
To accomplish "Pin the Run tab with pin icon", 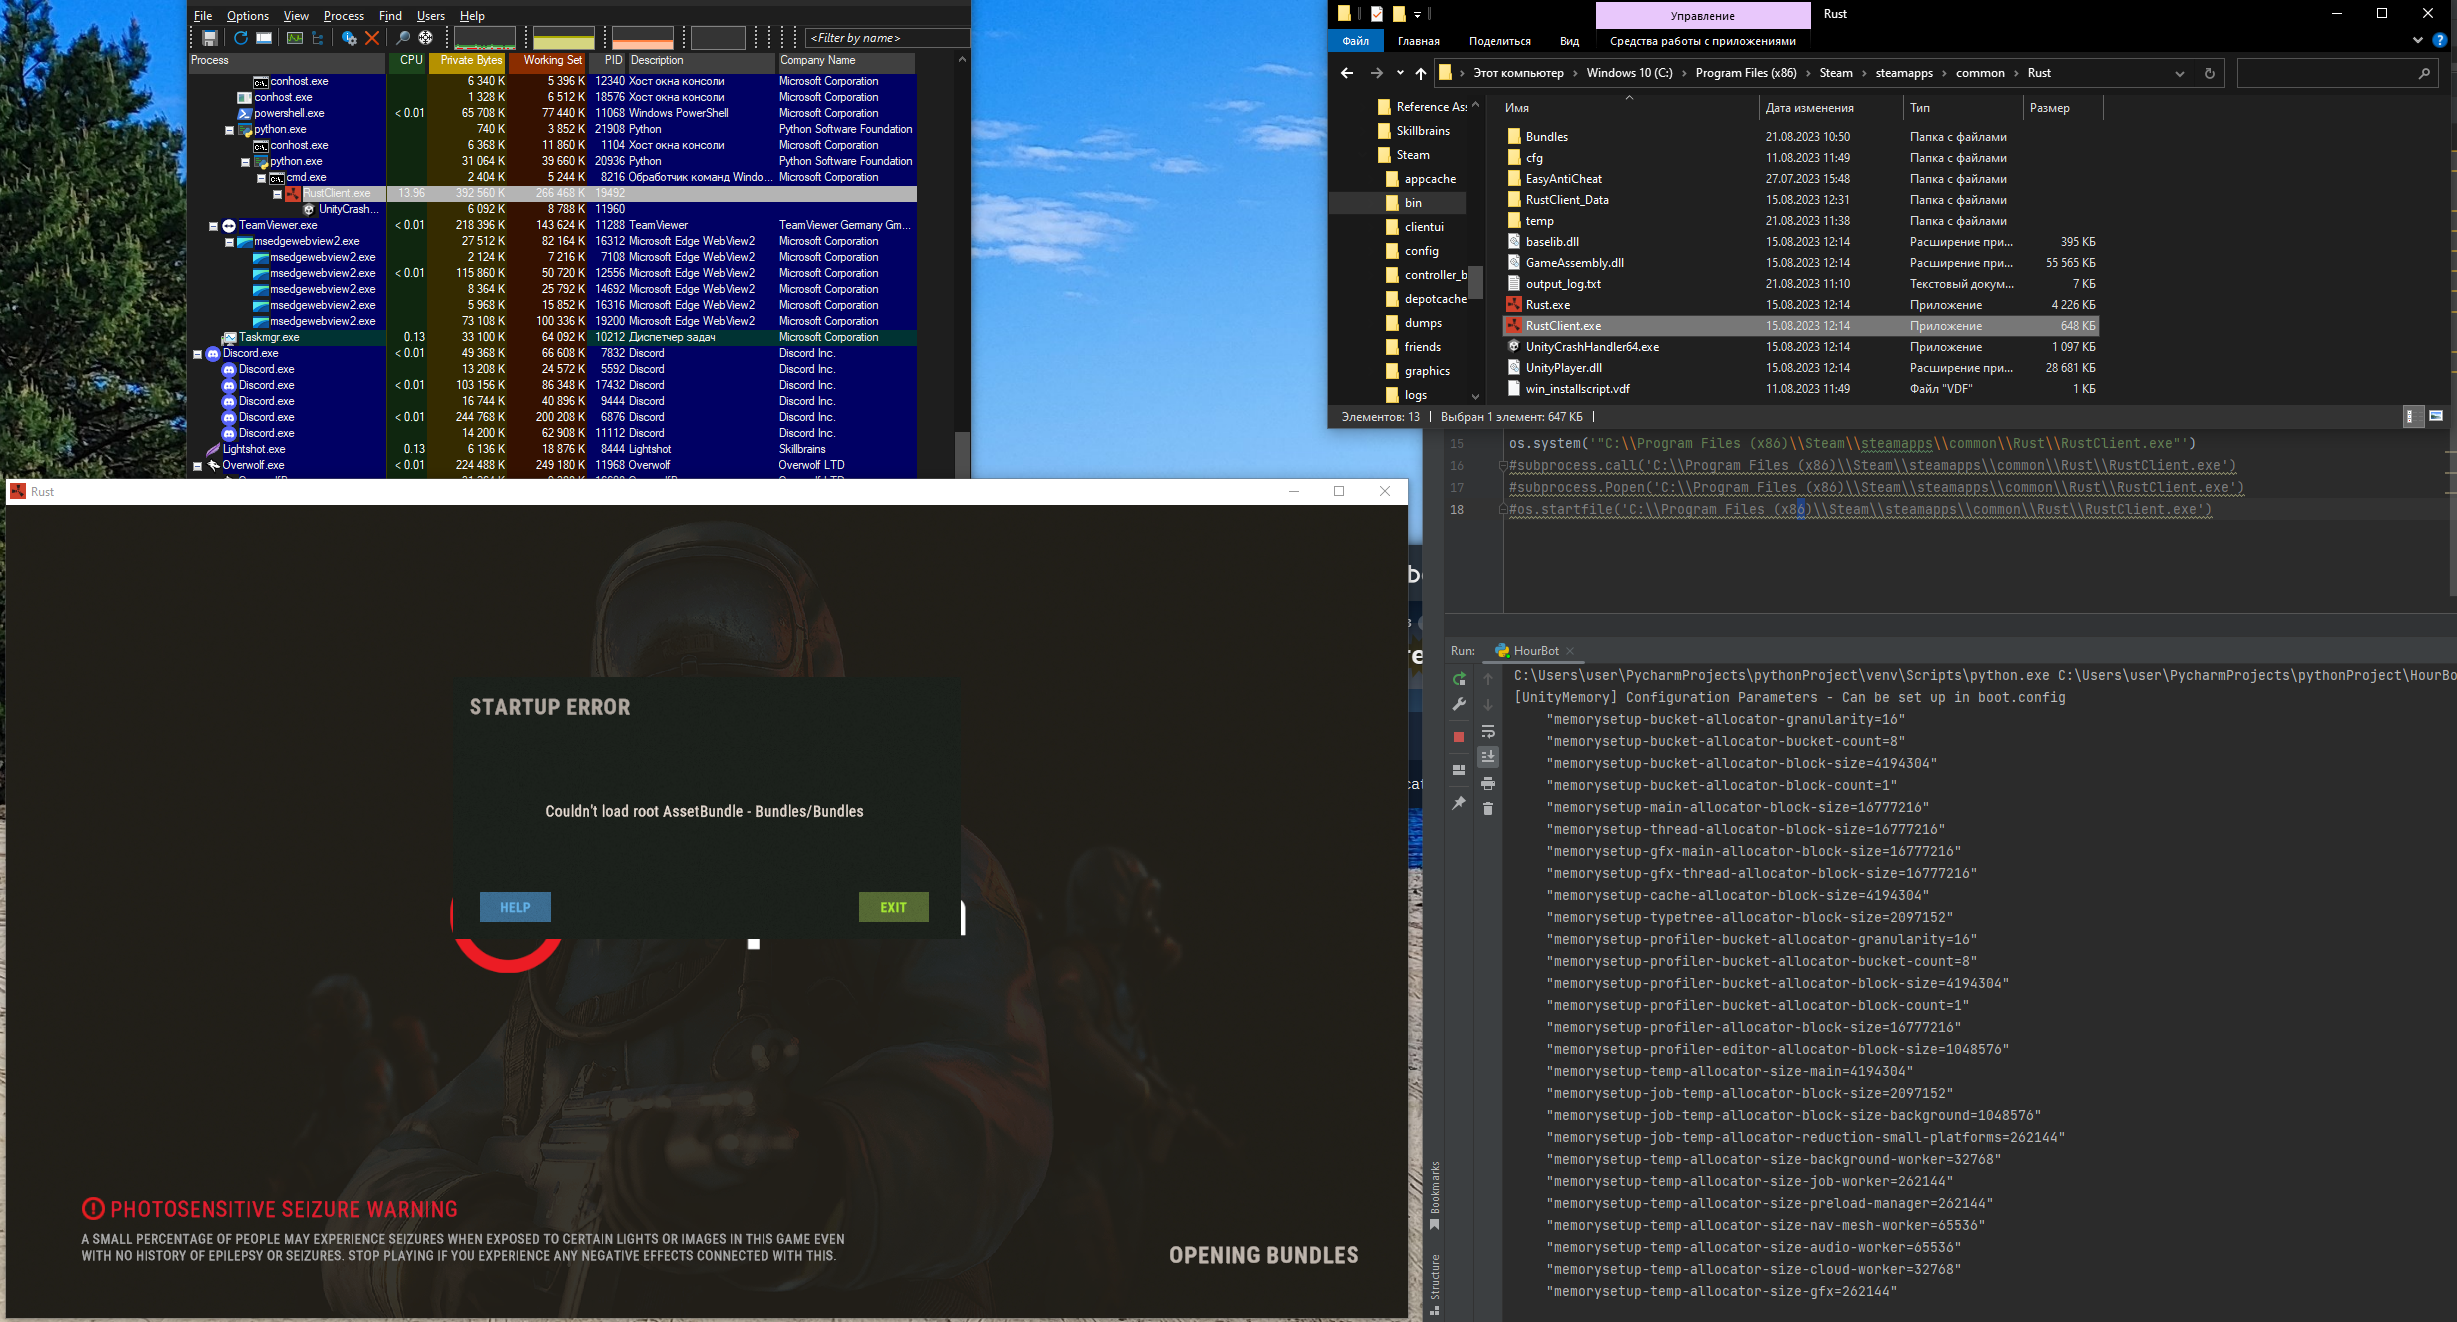I will click(1459, 803).
